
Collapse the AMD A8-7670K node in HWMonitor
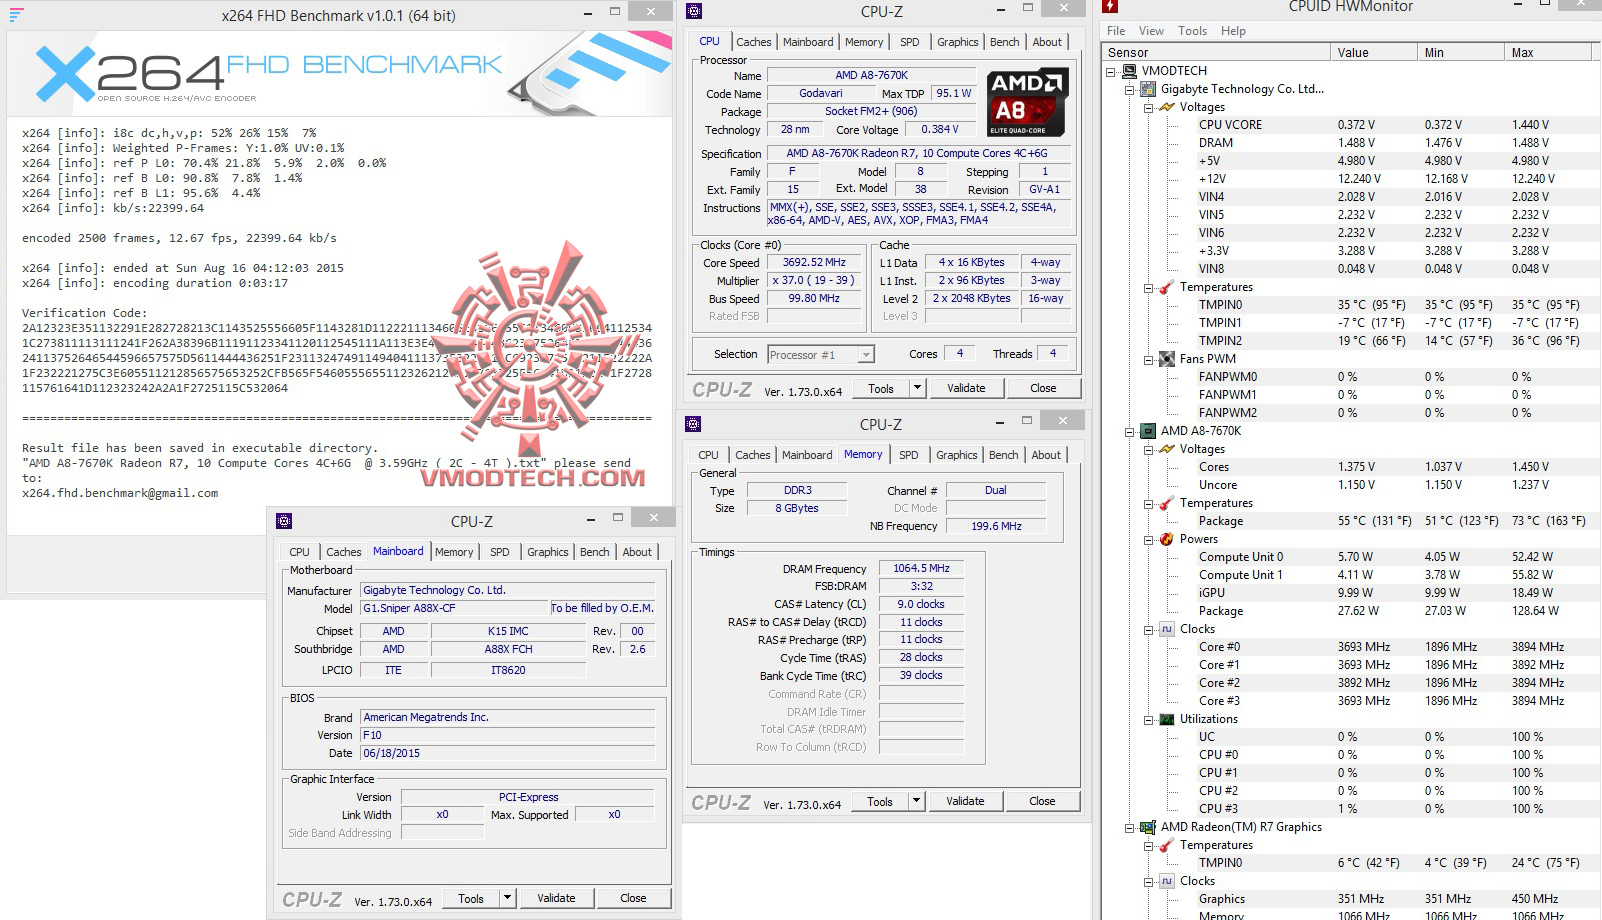coord(1130,431)
